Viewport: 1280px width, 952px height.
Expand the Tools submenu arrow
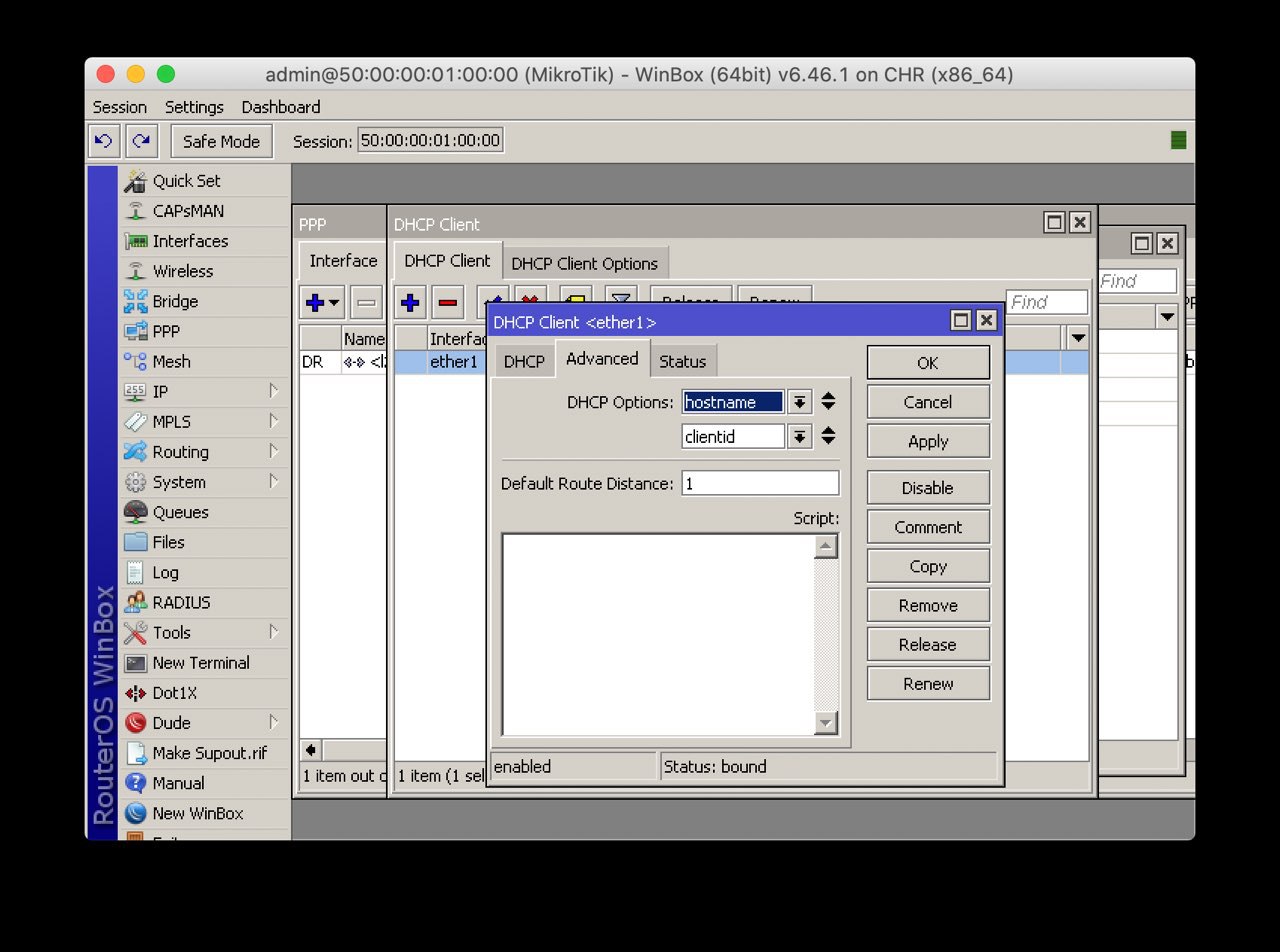pos(274,632)
